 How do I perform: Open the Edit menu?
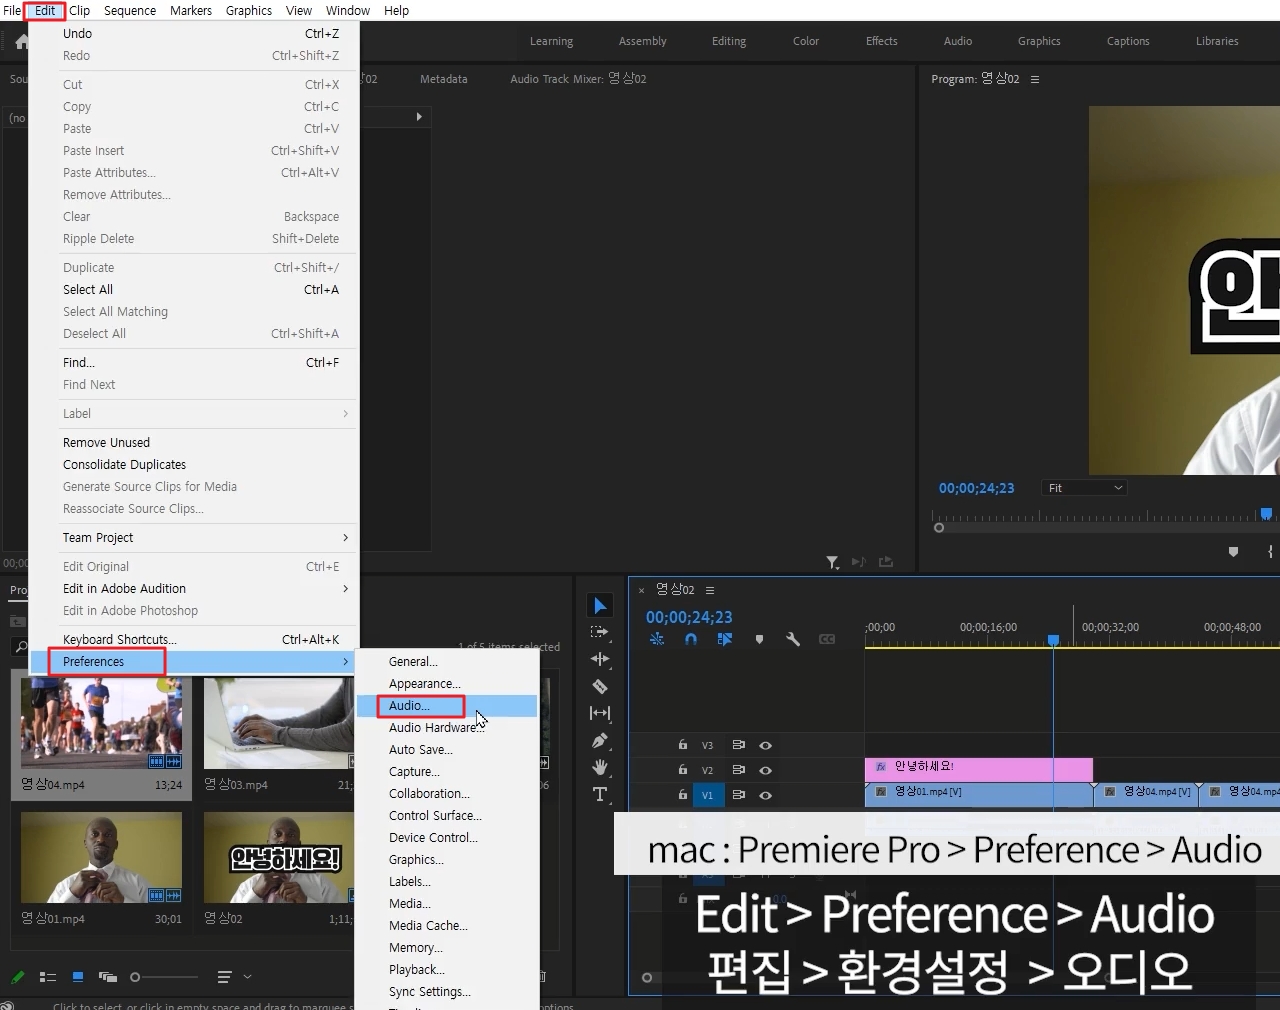45,11
